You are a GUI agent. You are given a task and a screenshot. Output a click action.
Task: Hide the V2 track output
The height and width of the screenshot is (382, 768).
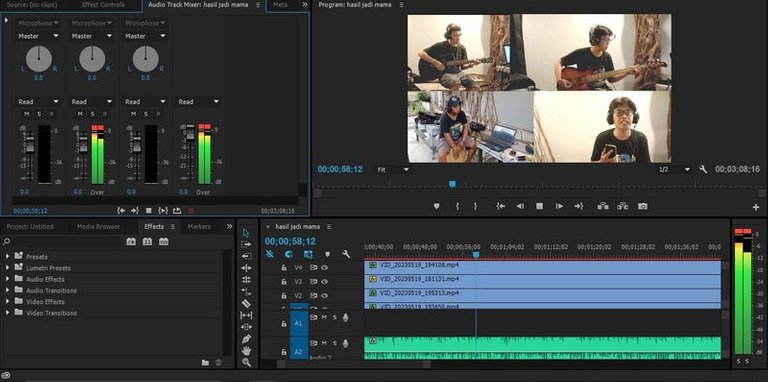(x=324, y=295)
